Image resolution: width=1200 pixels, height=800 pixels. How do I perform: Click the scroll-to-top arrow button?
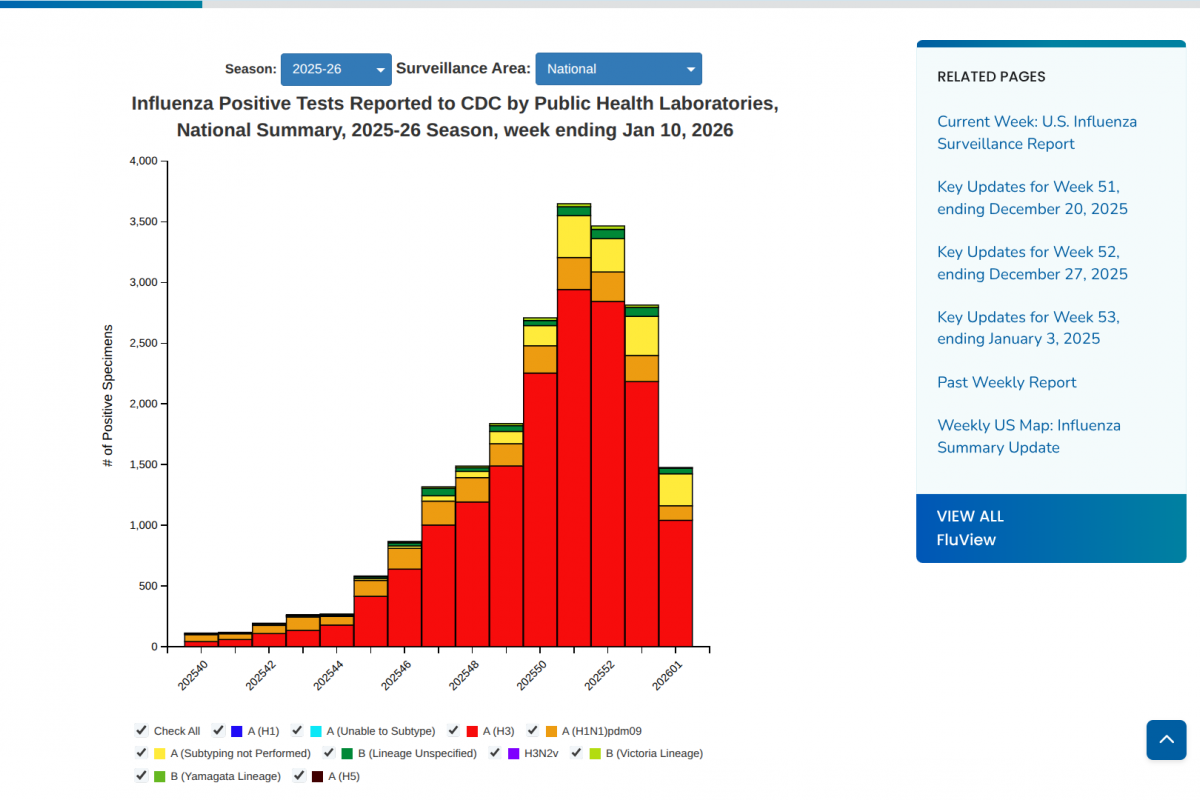click(x=1166, y=740)
